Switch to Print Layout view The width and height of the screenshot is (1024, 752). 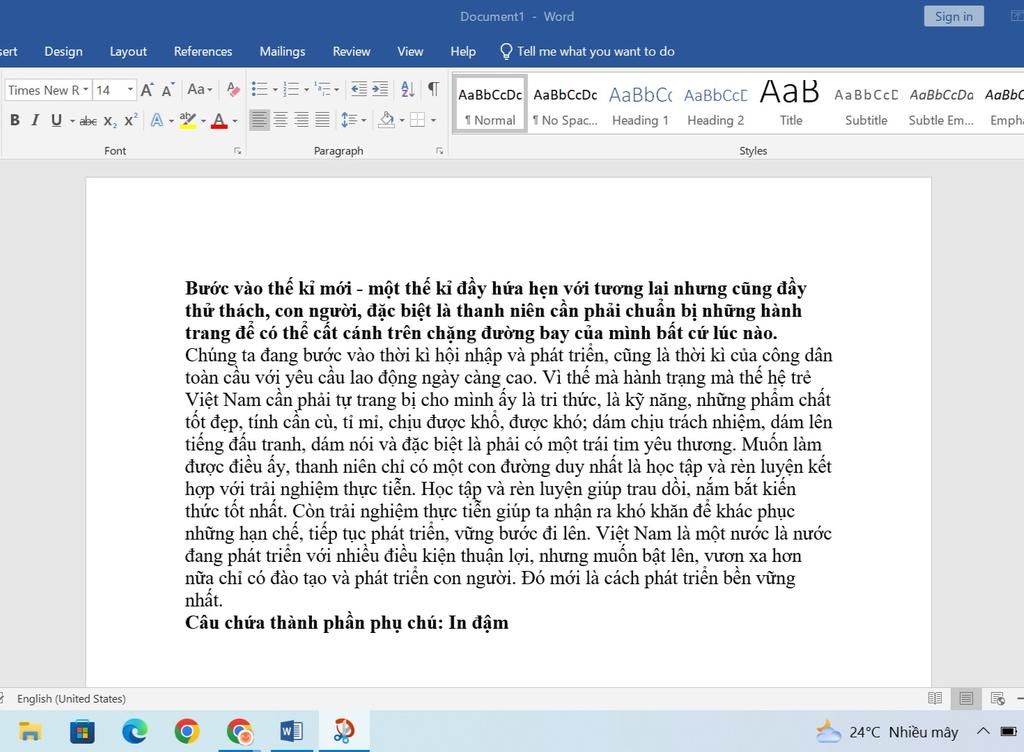pos(966,698)
